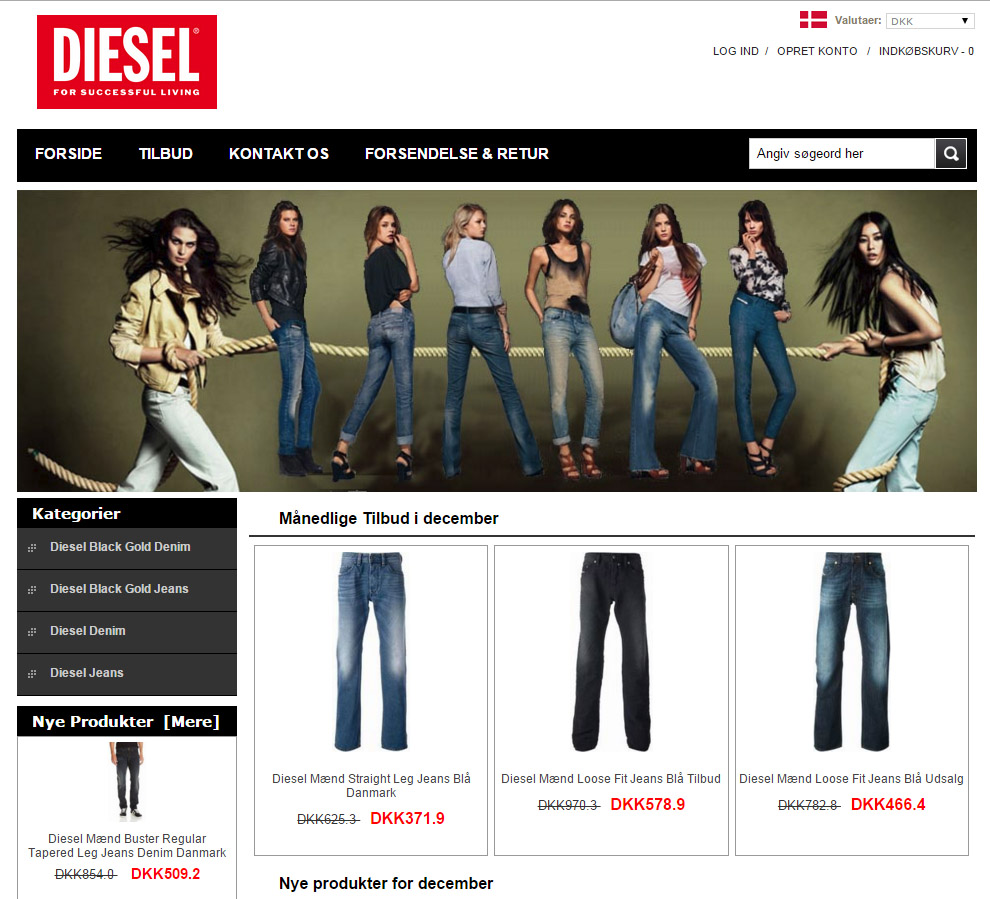
Task: Click the crossed-out DKK970.3 price
Action: (x=568, y=806)
